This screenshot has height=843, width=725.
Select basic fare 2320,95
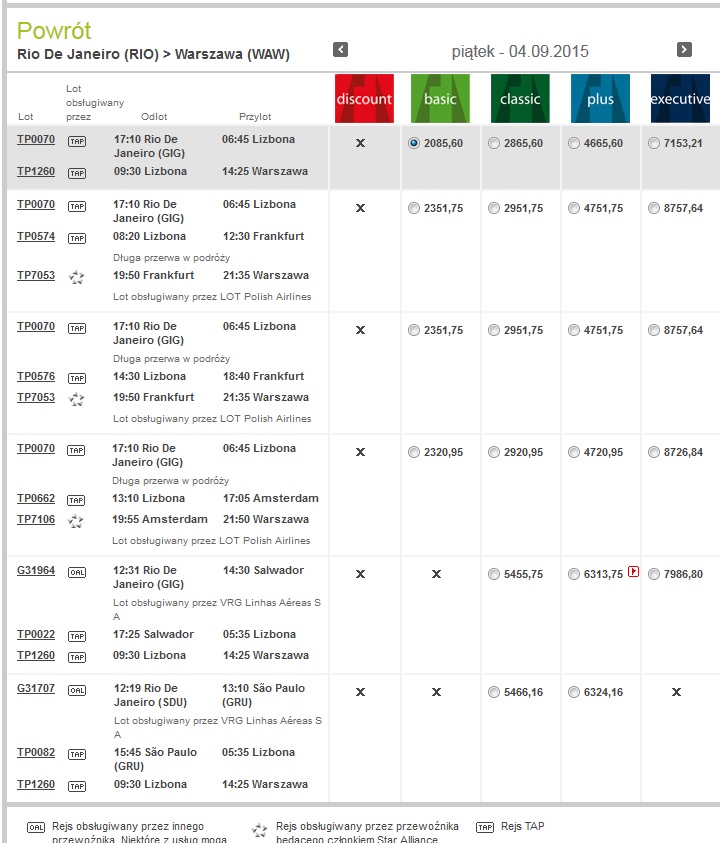[x=413, y=452]
